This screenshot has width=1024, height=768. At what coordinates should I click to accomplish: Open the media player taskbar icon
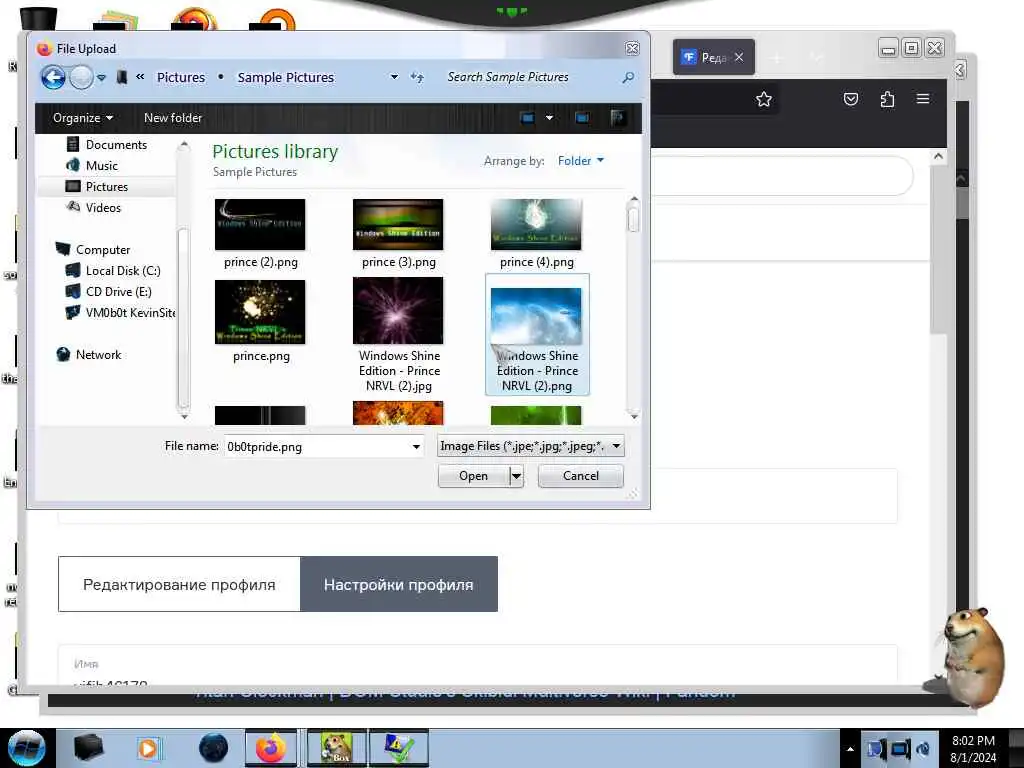[x=148, y=748]
